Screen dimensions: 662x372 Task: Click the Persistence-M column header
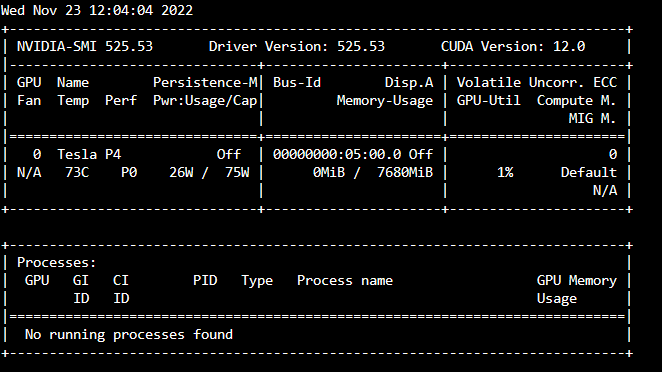click(x=205, y=82)
